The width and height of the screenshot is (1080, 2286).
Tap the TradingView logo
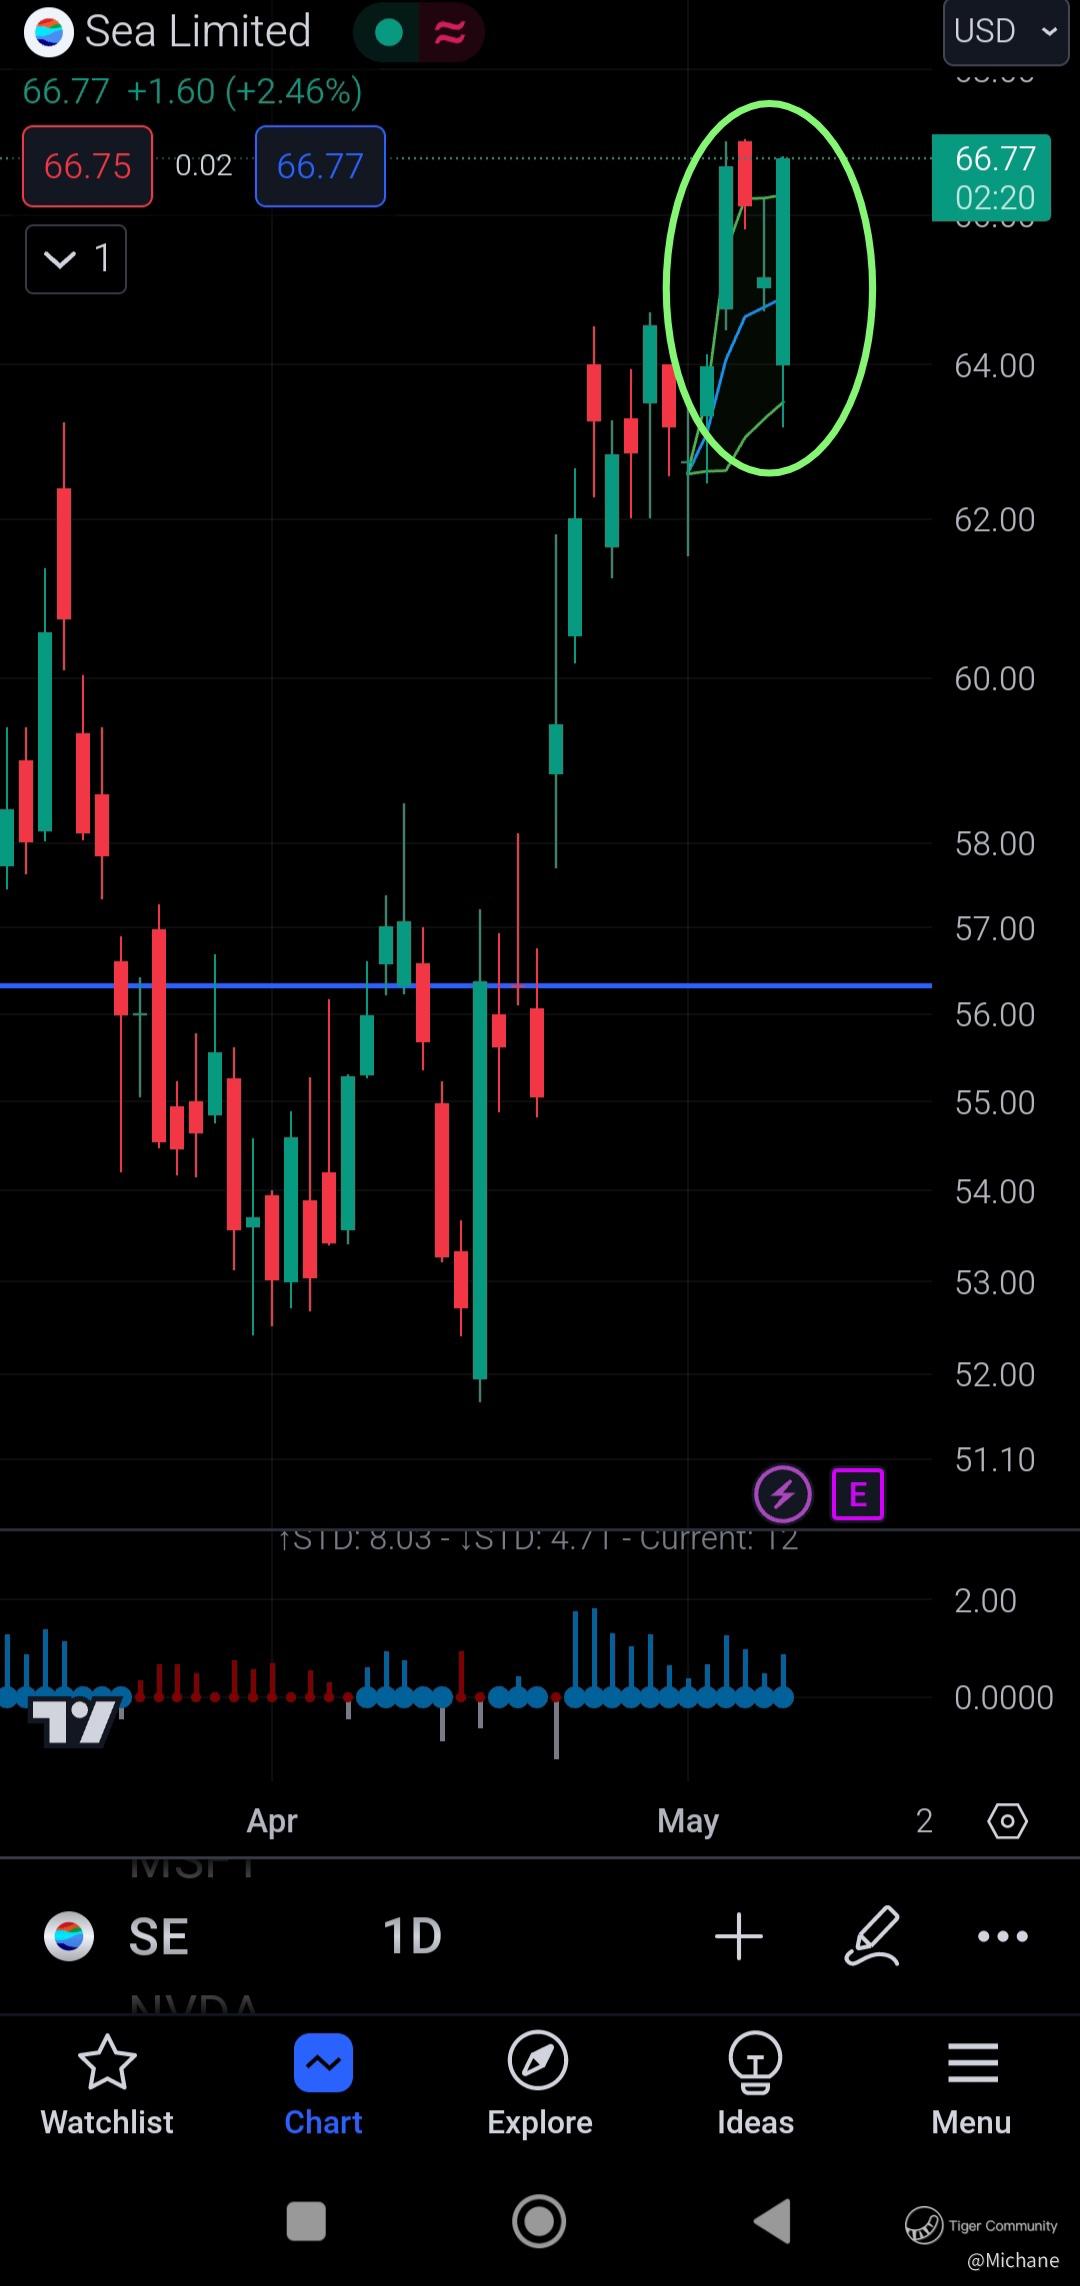(x=75, y=1721)
